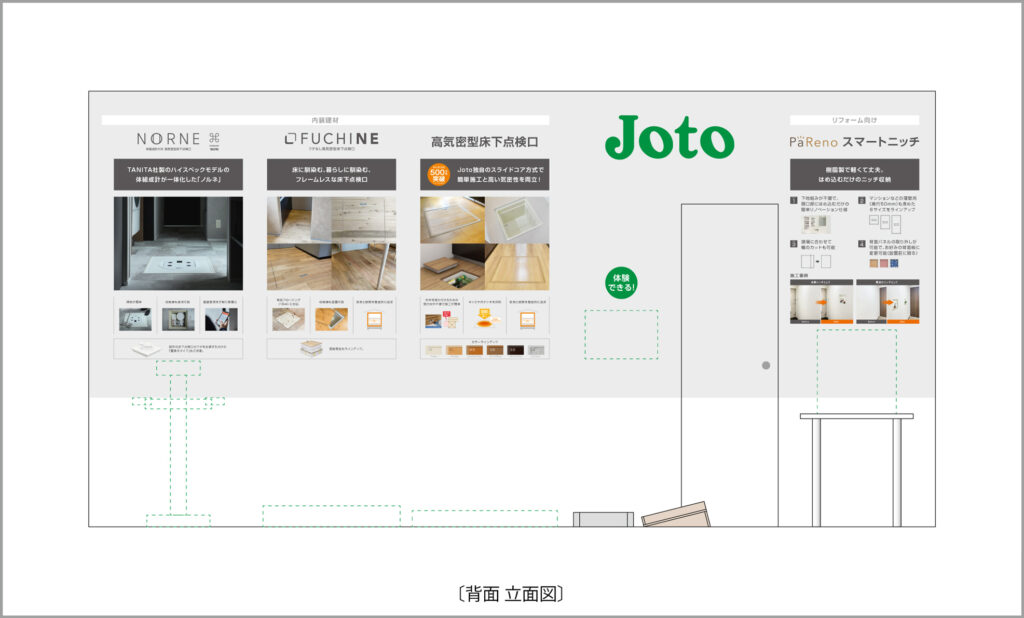
Task: Click the FUCHINE logo heading
Action: coord(331,139)
